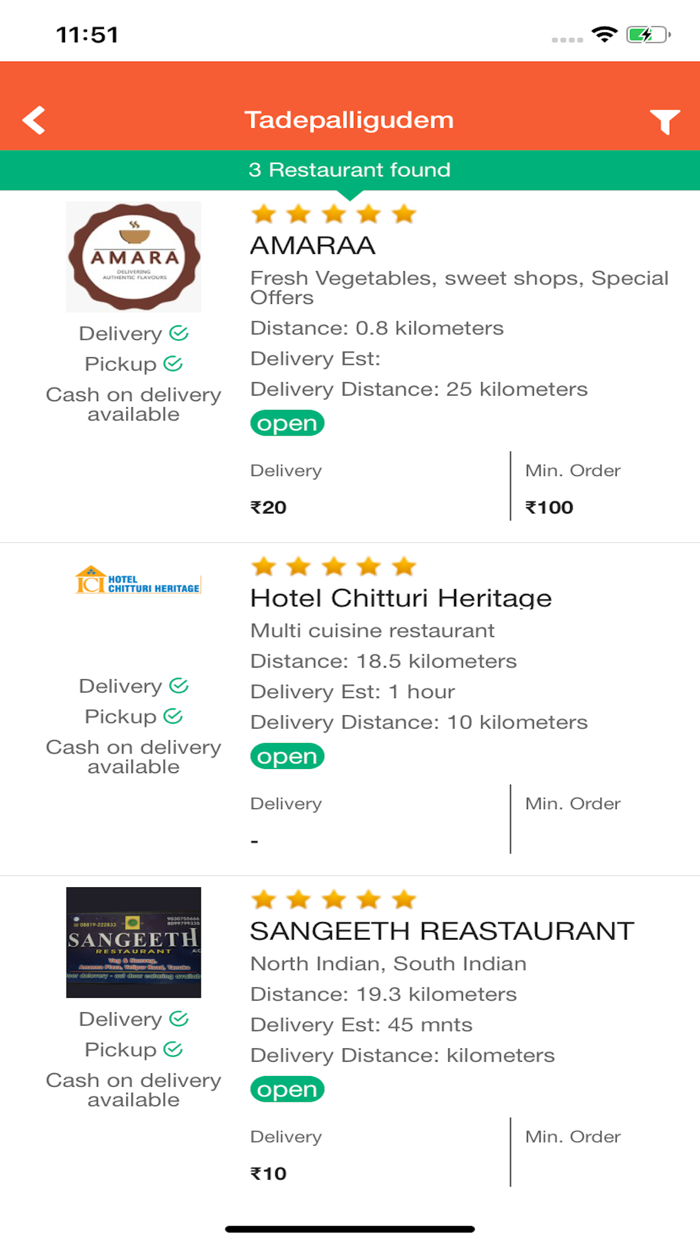The width and height of the screenshot is (700, 1244).
Task: Select the Hotel Chitturi Heritage logo
Action: (x=133, y=580)
